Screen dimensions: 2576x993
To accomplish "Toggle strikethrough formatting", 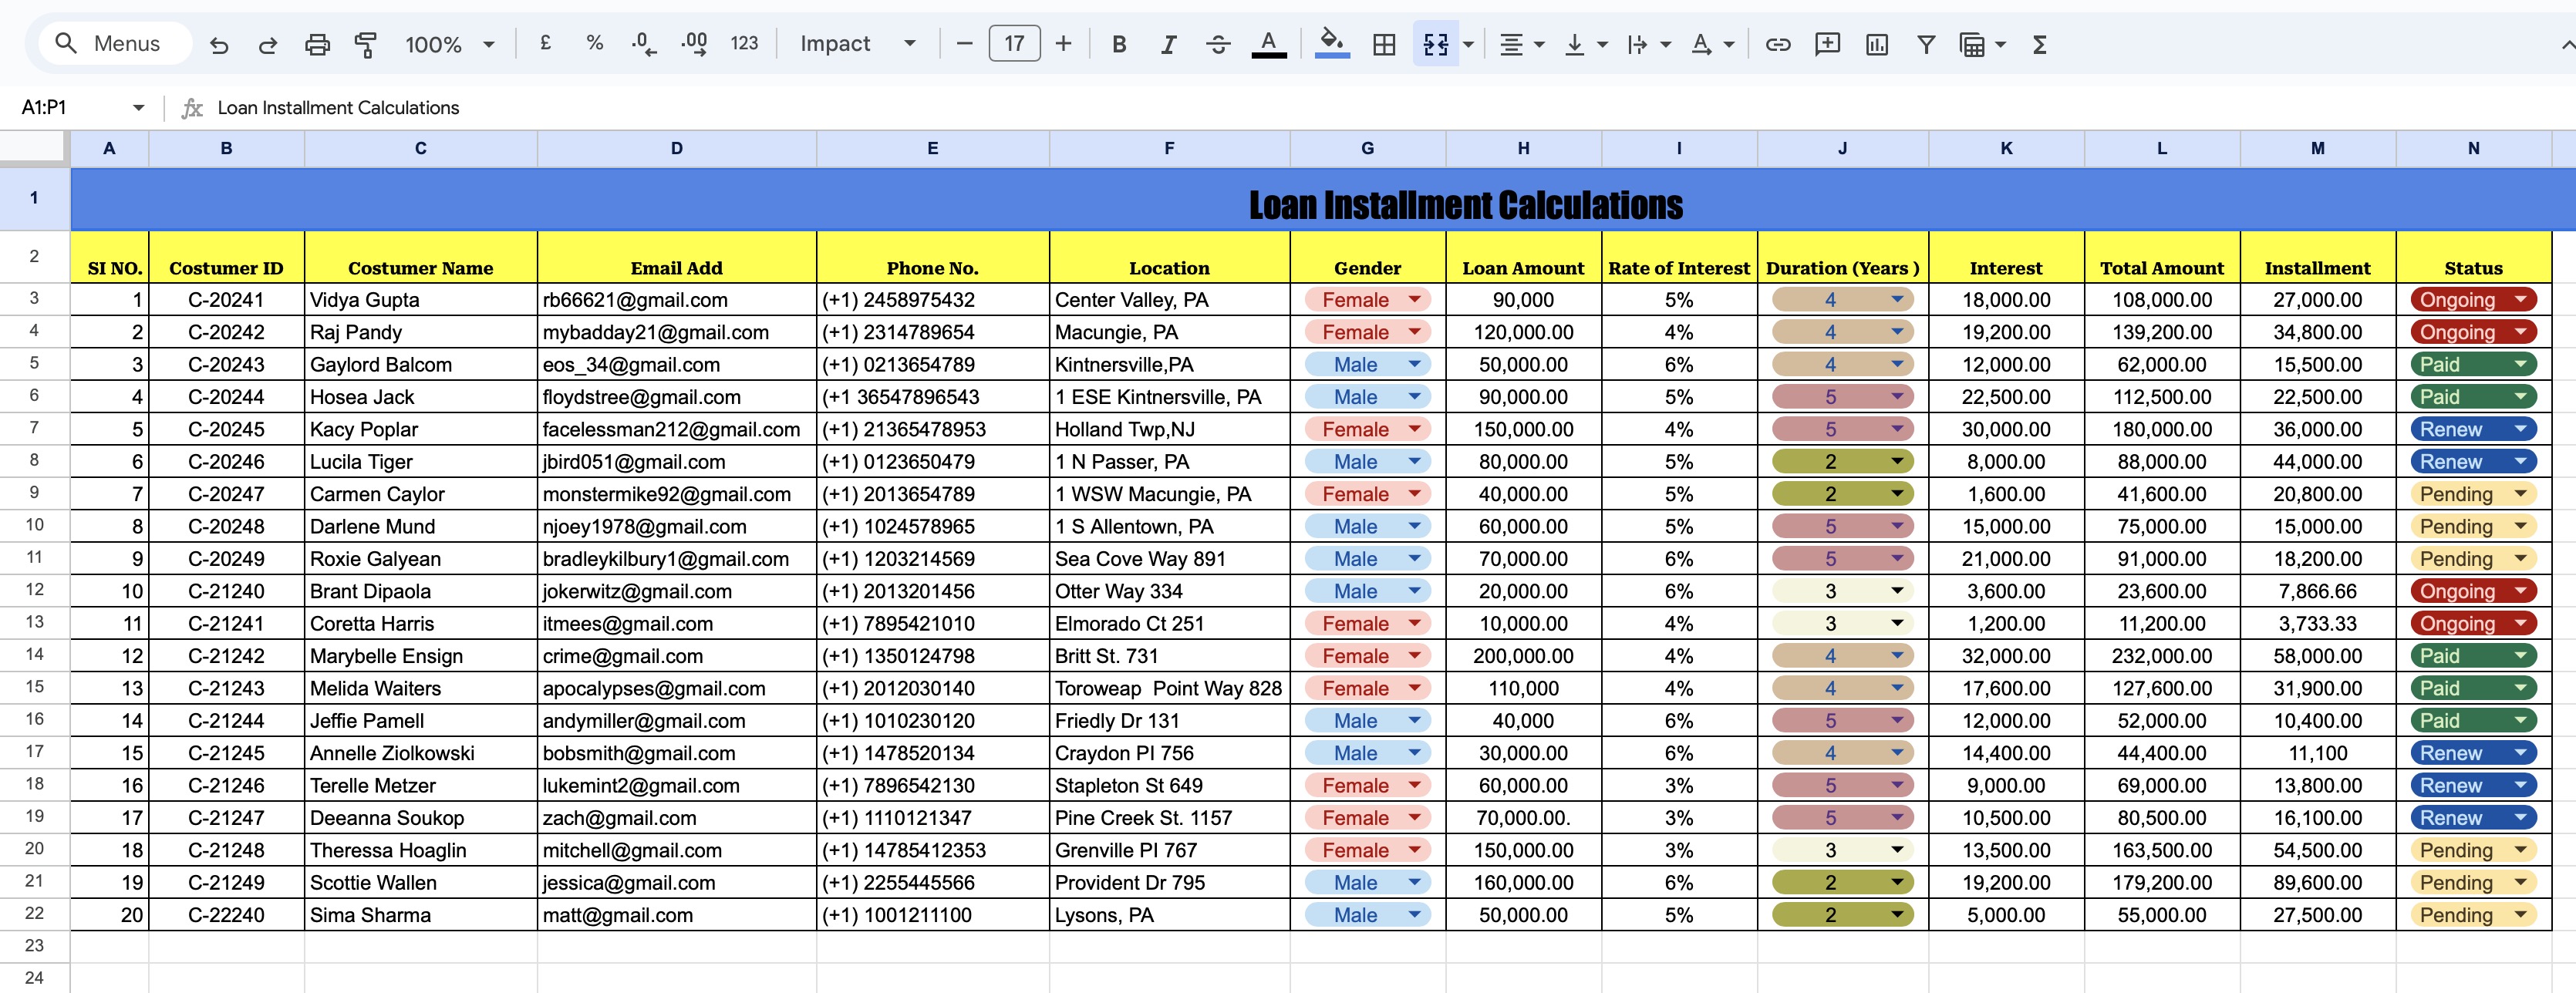I will (x=1217, y=44).
